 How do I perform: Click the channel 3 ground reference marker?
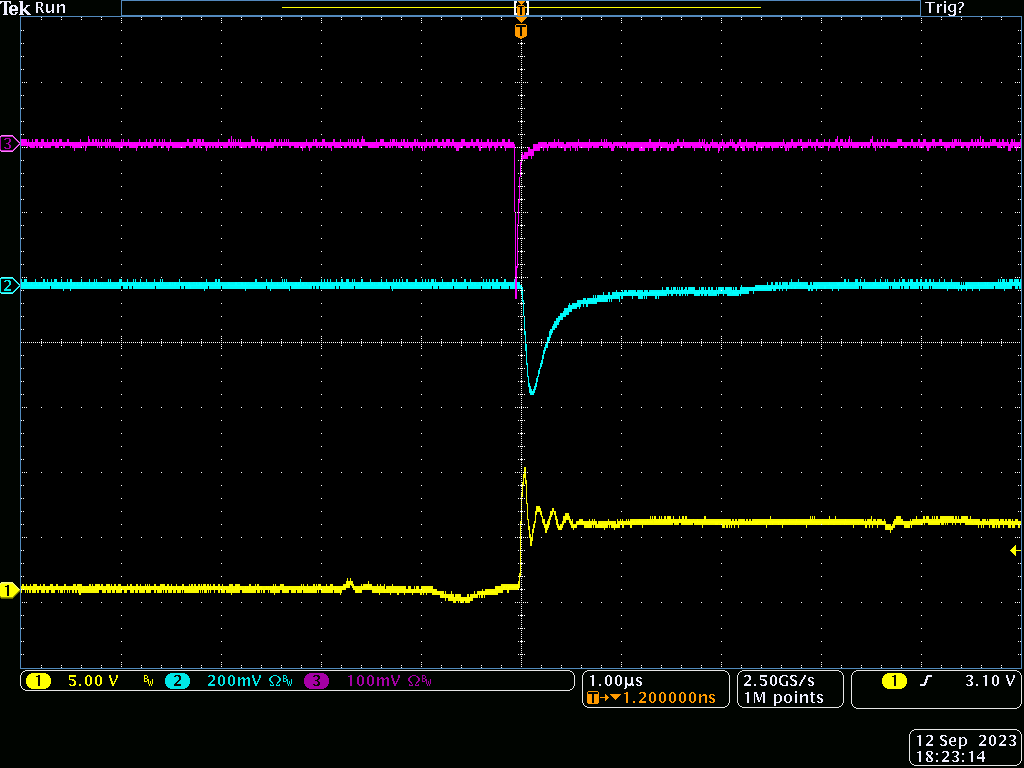tap(10, 144)
